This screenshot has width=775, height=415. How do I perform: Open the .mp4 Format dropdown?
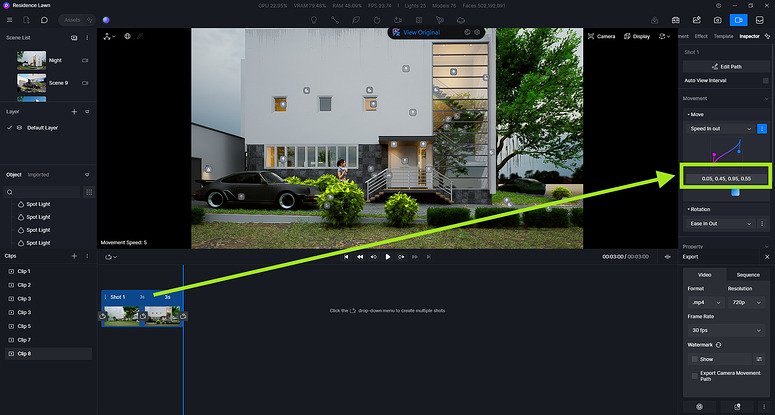[x=705, y=302]
